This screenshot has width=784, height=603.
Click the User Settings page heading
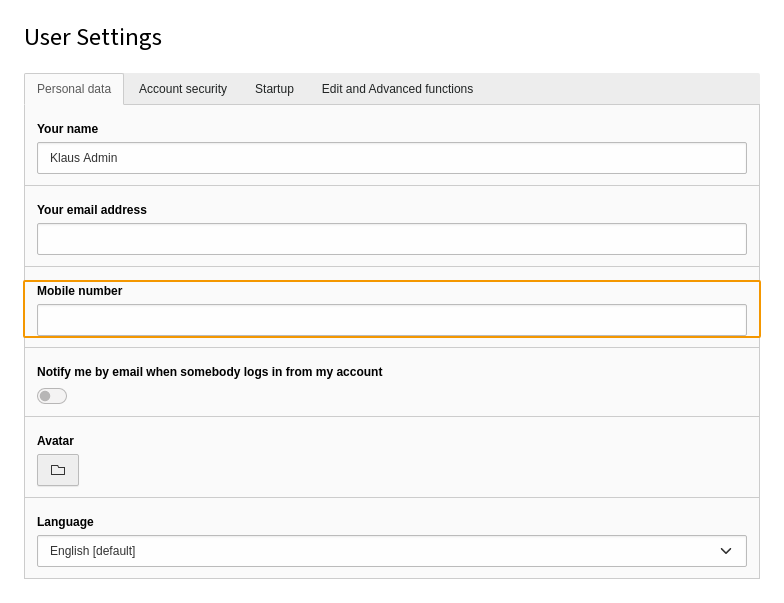click(x=93, y=37)
